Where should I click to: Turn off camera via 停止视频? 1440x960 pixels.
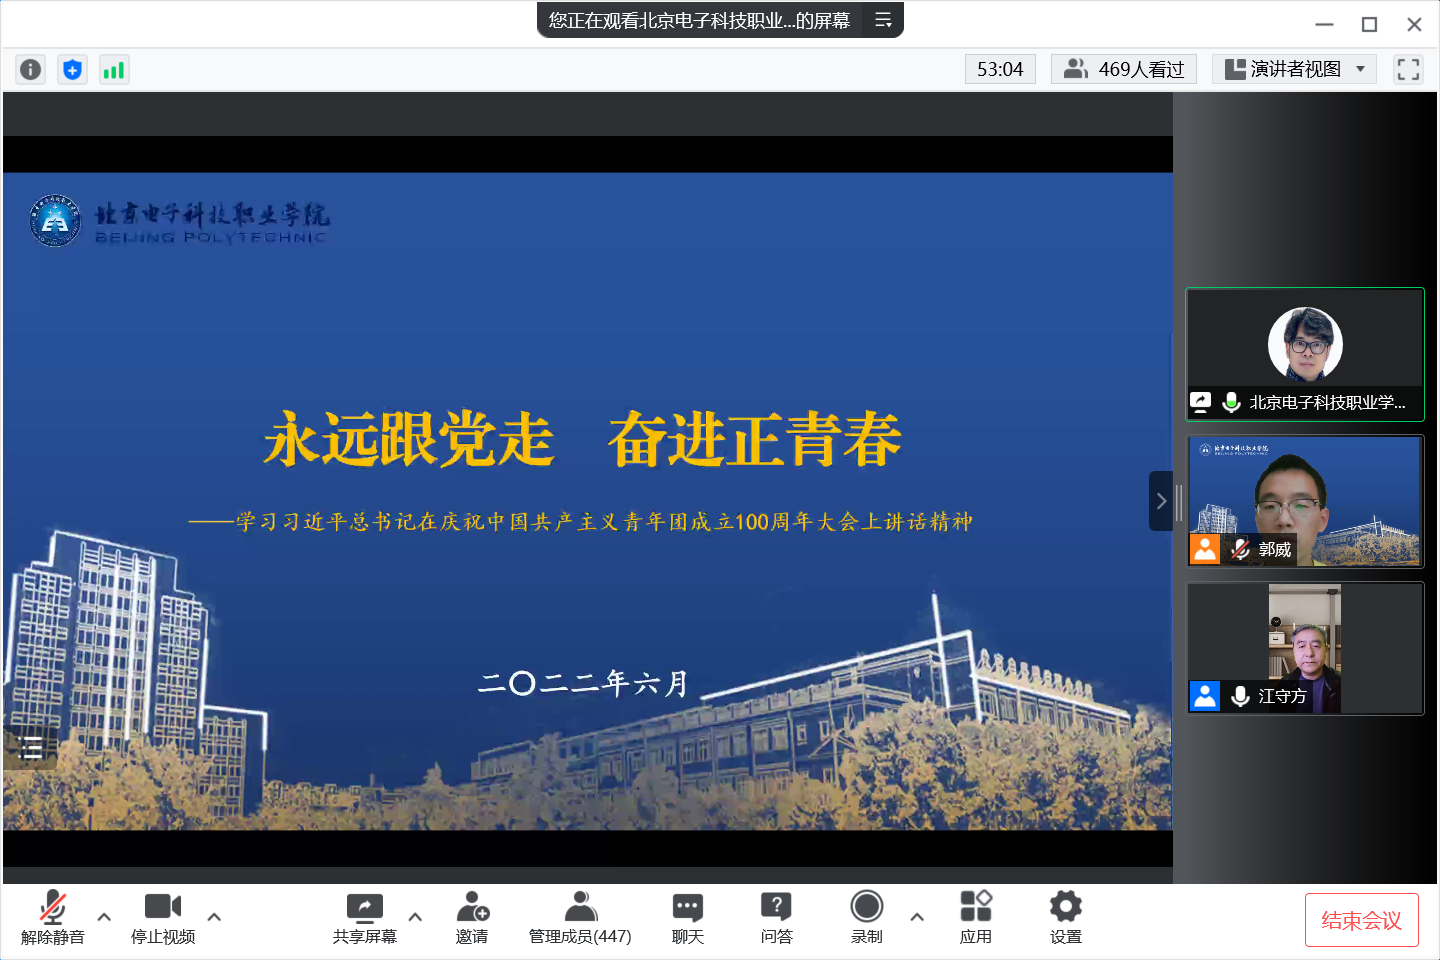(x=162, y=916)
